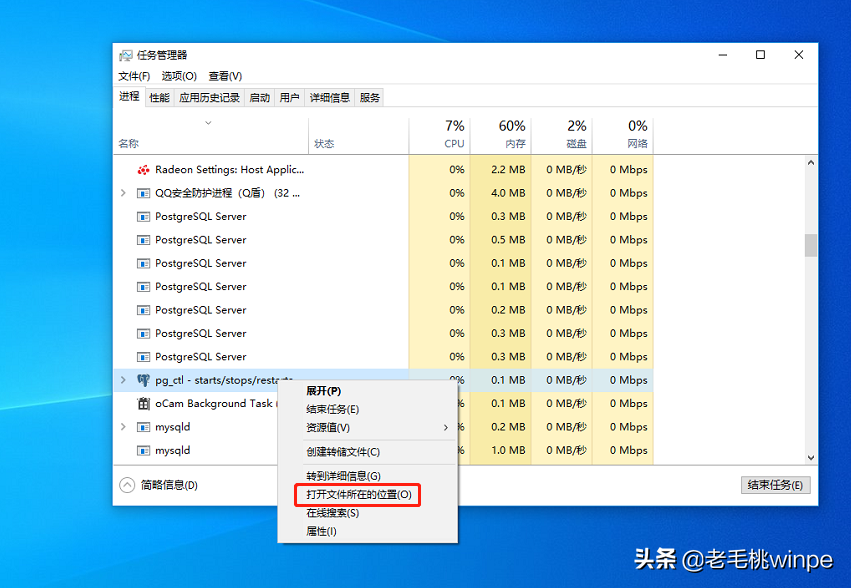
Task: Maximize the 任务管理器 window
Action: pos(760,55)
